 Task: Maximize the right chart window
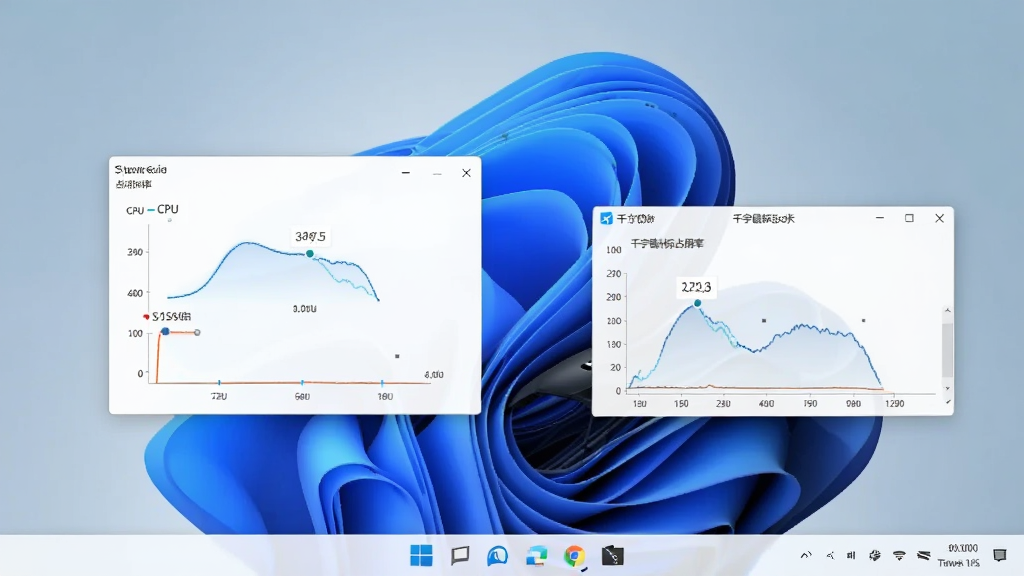pyautogui.click(x=909, y=218)
